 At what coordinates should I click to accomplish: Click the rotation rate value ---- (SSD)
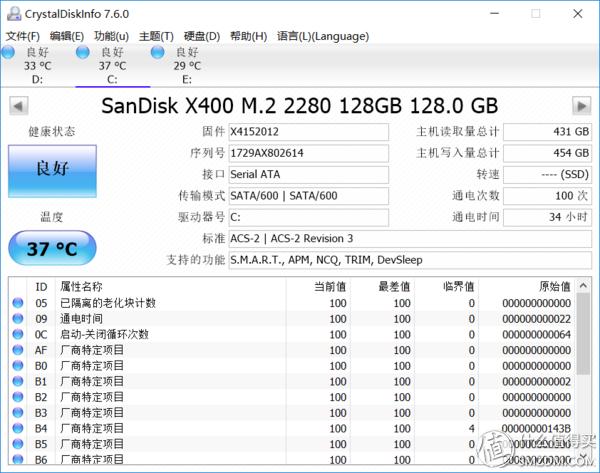click(x=547, y=175)
